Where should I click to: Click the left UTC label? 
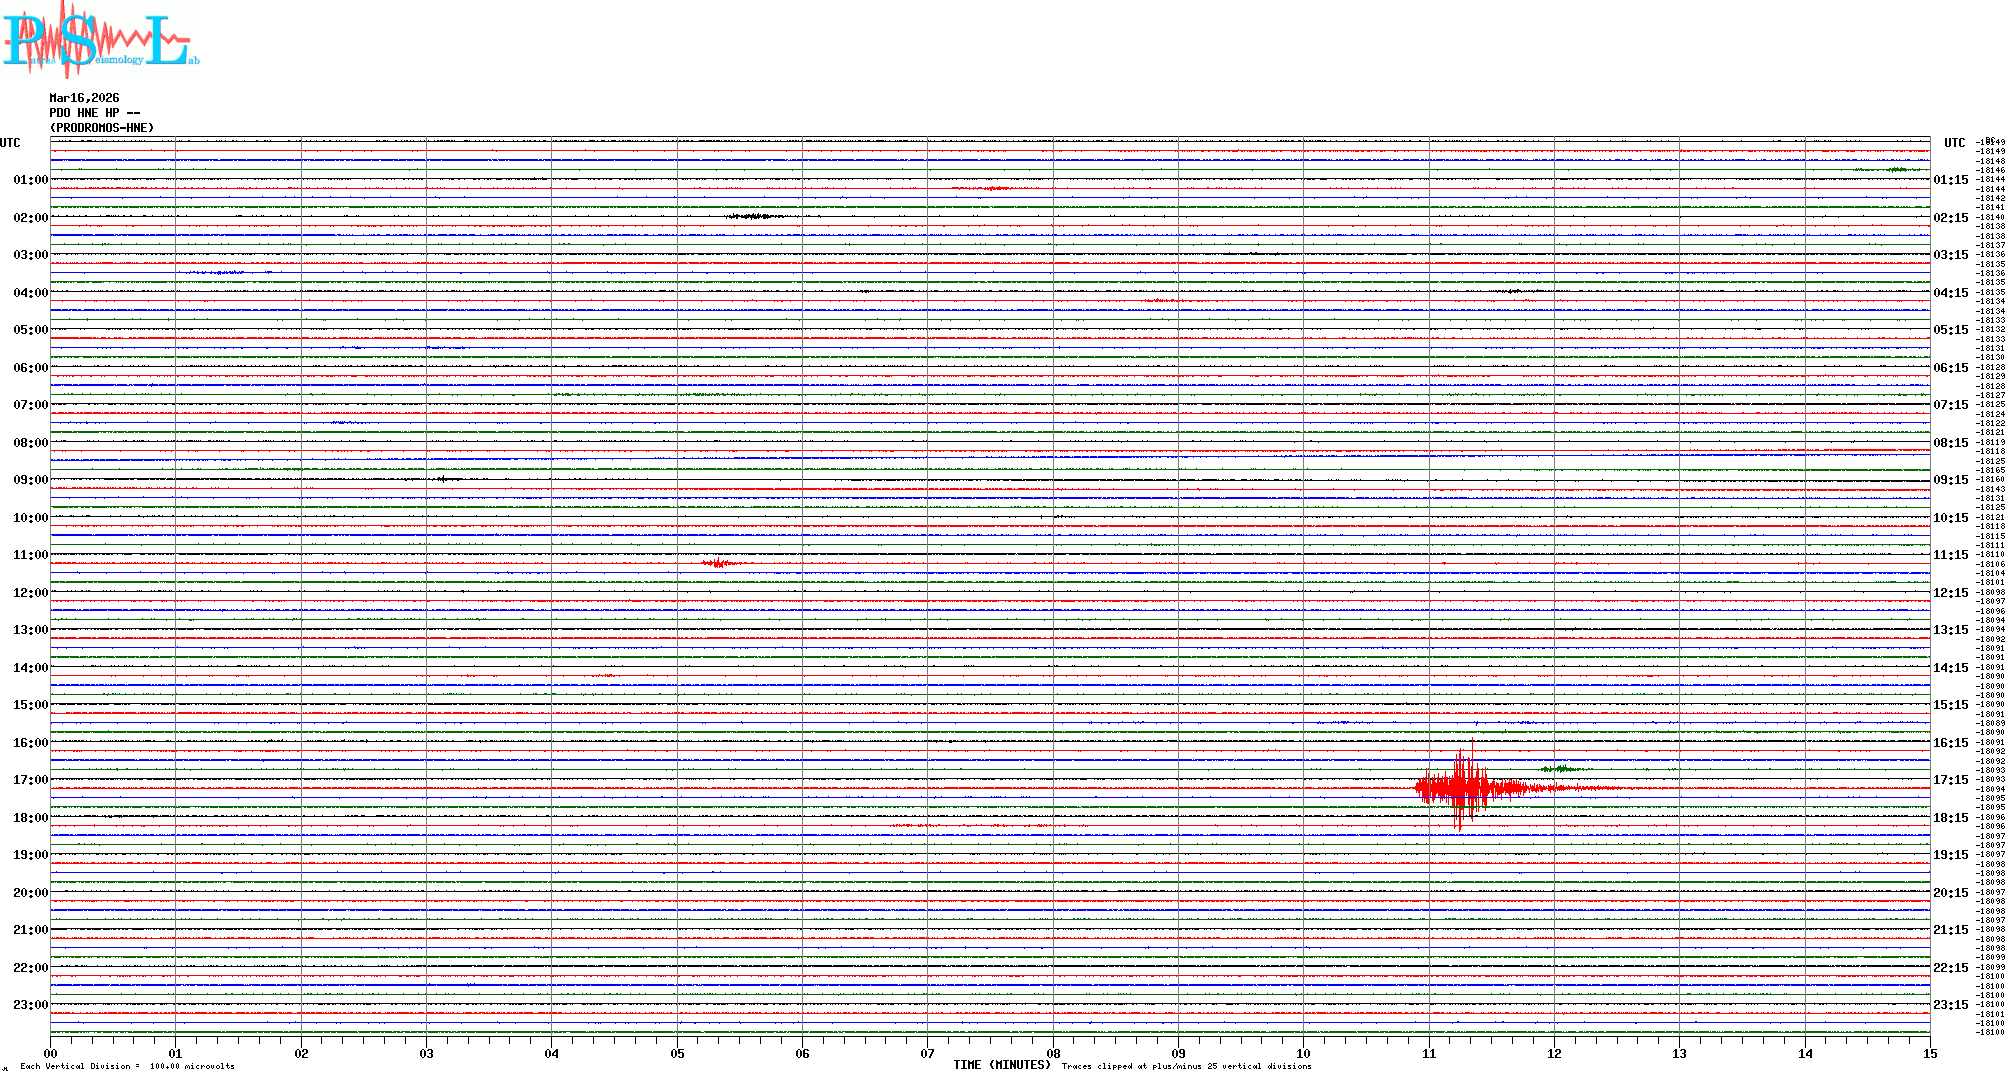(x=10, y=143)
